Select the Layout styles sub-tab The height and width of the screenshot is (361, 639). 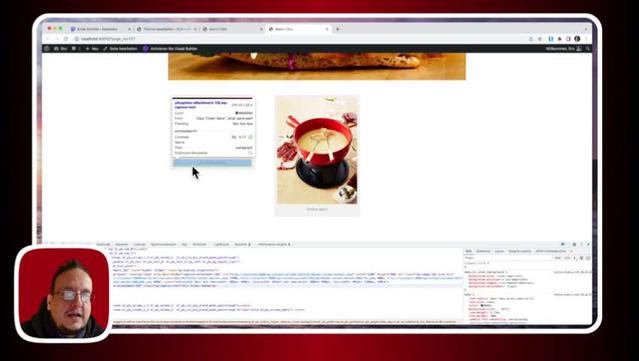click(499, 251)
